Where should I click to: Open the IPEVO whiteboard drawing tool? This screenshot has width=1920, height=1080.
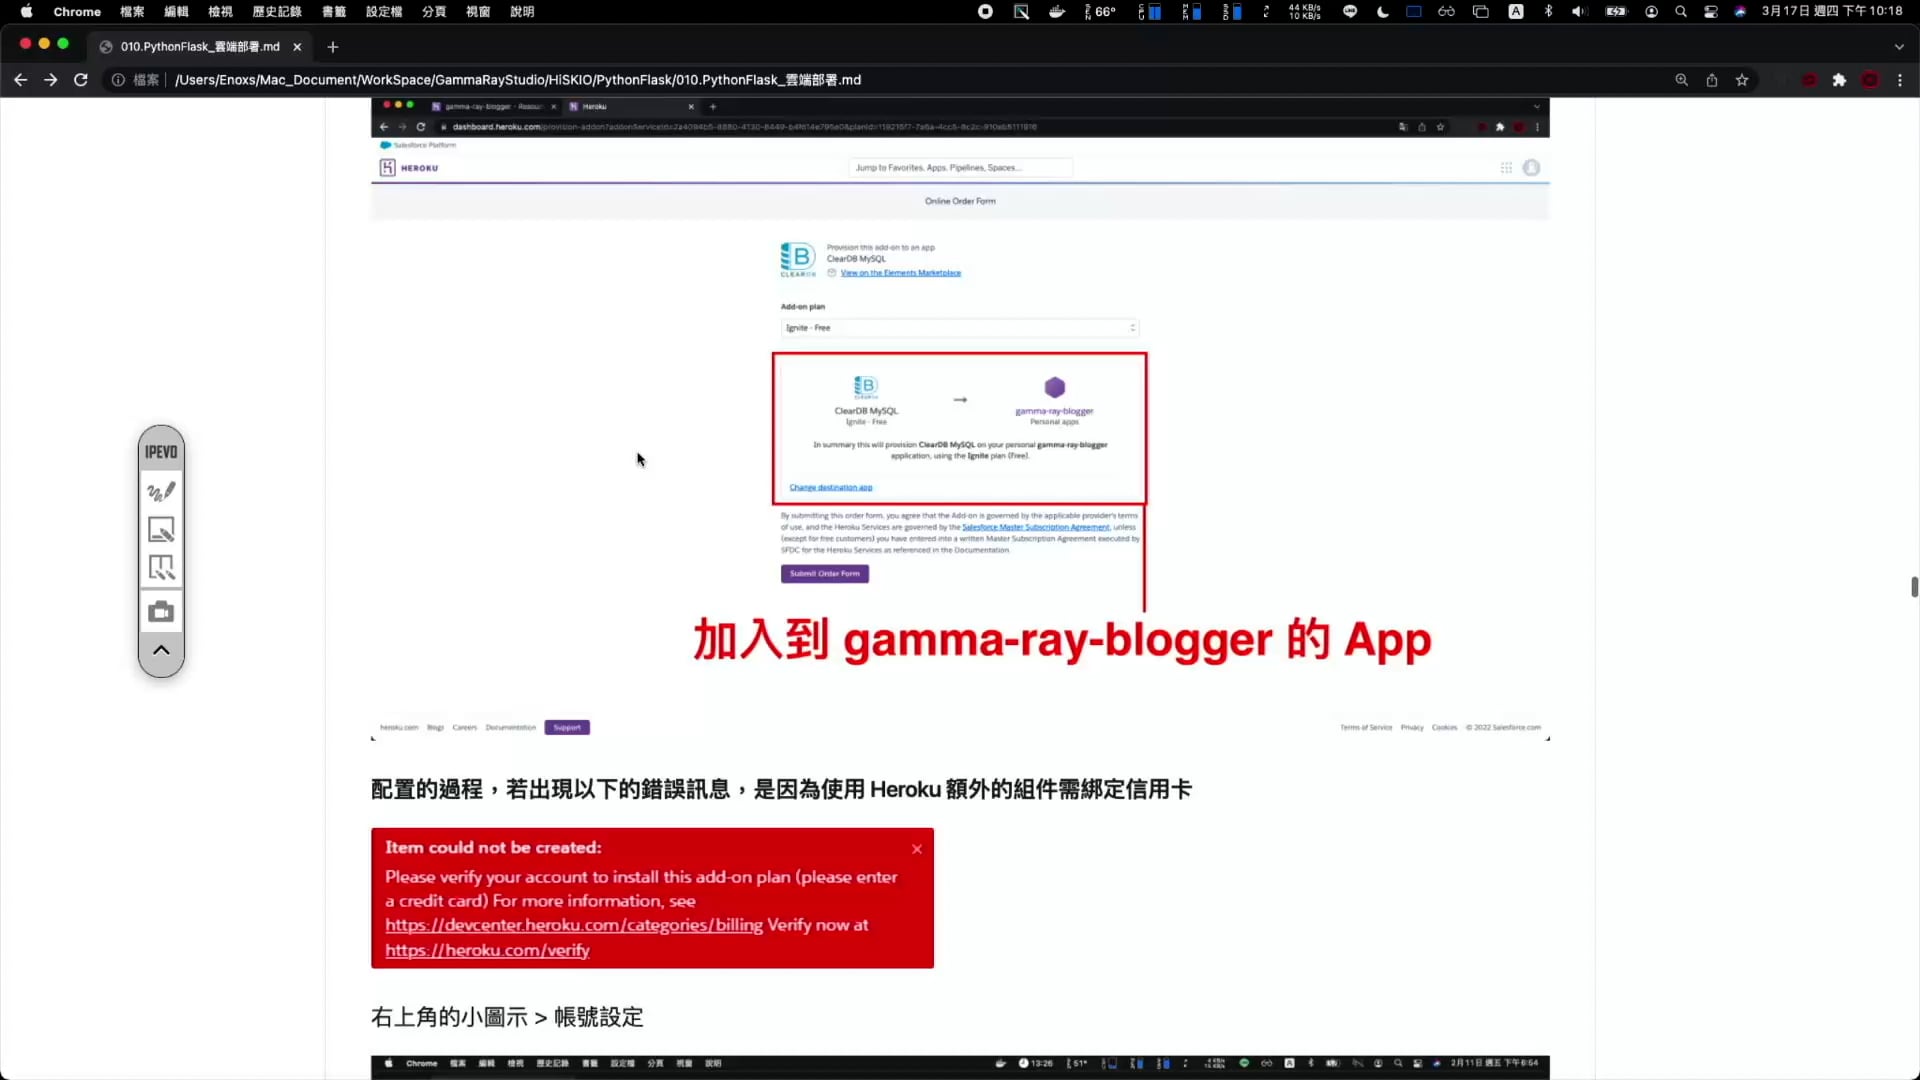161,529
